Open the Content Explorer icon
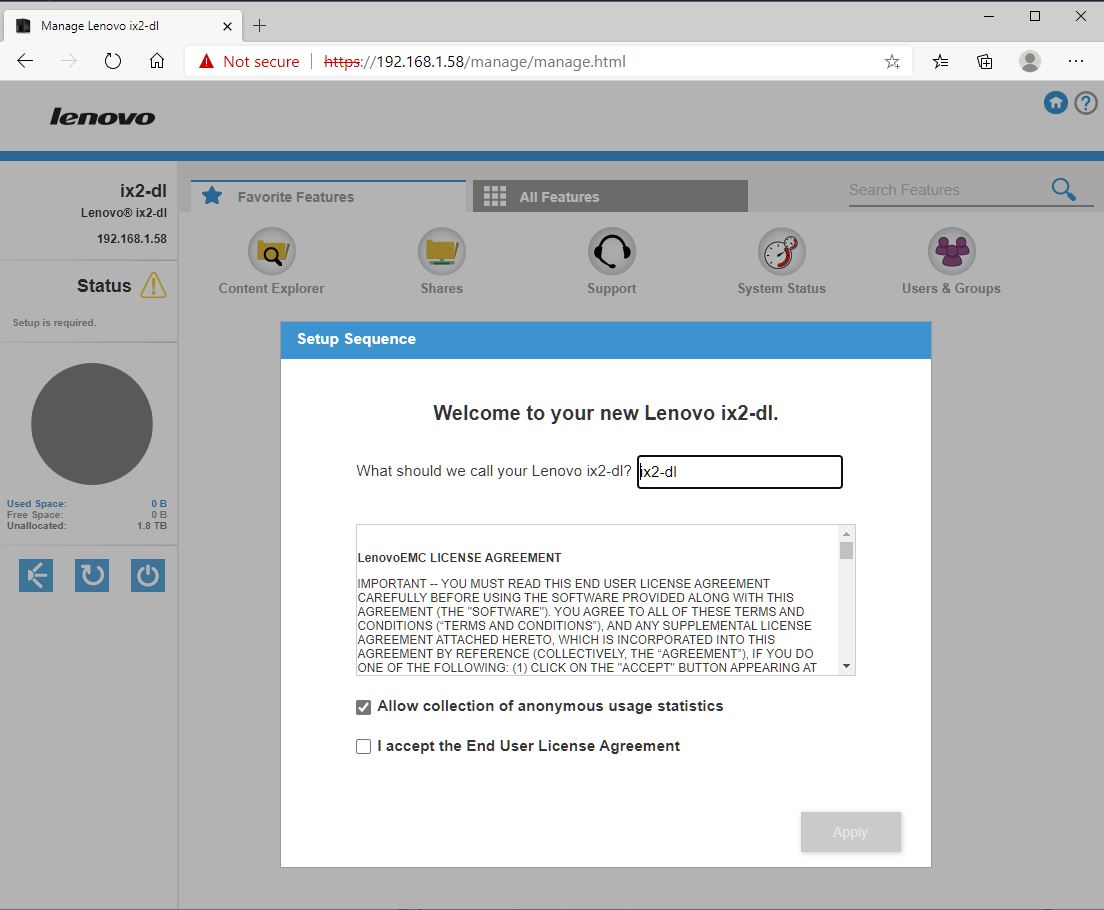Viewport: 1104px width, 910px height. tap(271, 251)
